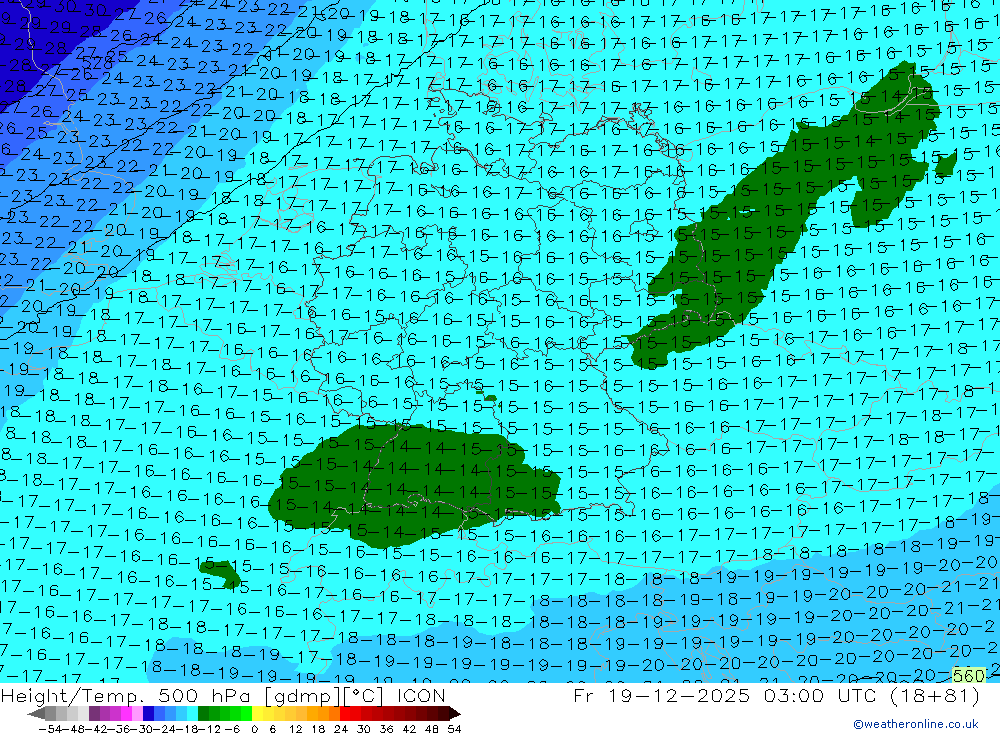This screenshot has width=1000, height=733.
Task: Pick the yellow legend swatch above 0
Action: 258,714
